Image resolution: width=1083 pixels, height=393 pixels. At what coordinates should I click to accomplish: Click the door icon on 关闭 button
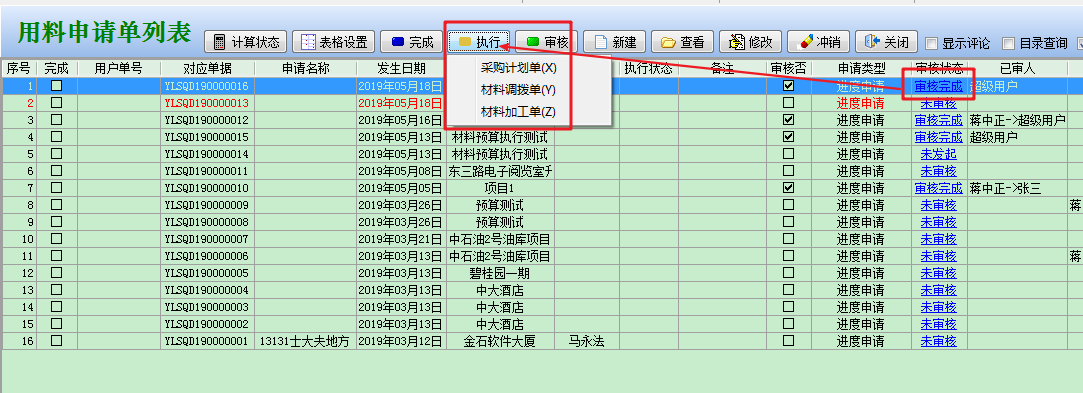click(x=872, y=42)
